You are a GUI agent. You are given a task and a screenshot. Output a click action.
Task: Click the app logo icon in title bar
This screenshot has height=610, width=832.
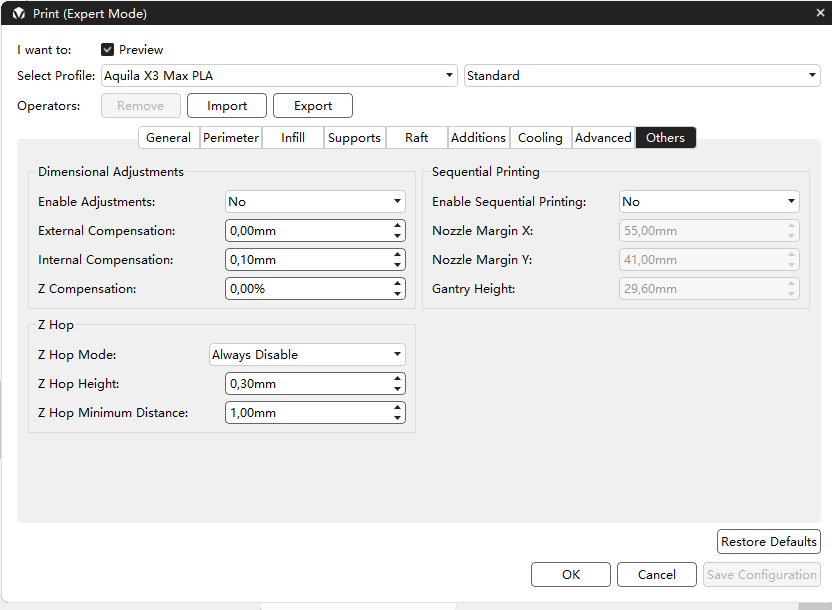click(x=18, y=13)
